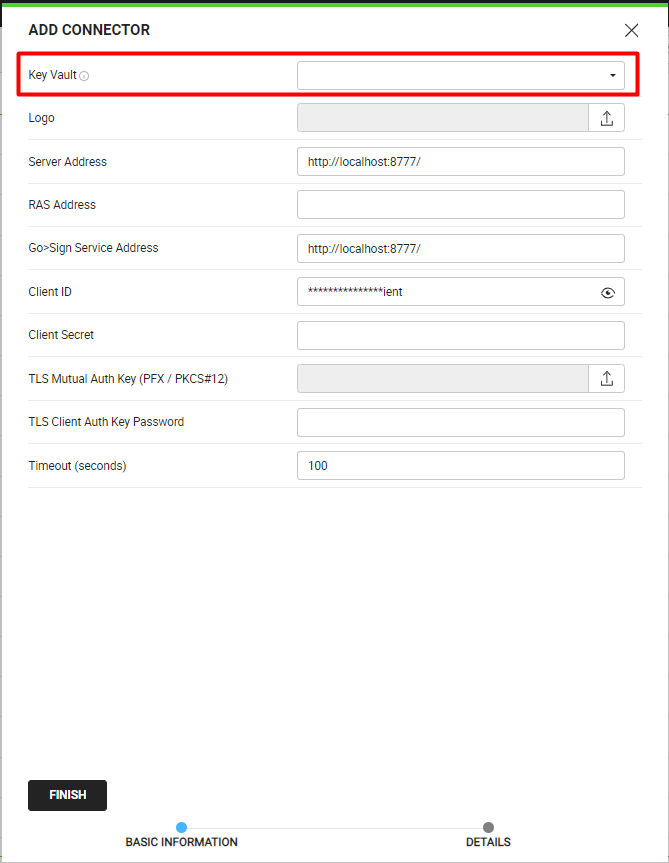669x863 pixels.
Task: Click the Details step circle marker
Action: (488, 827)
